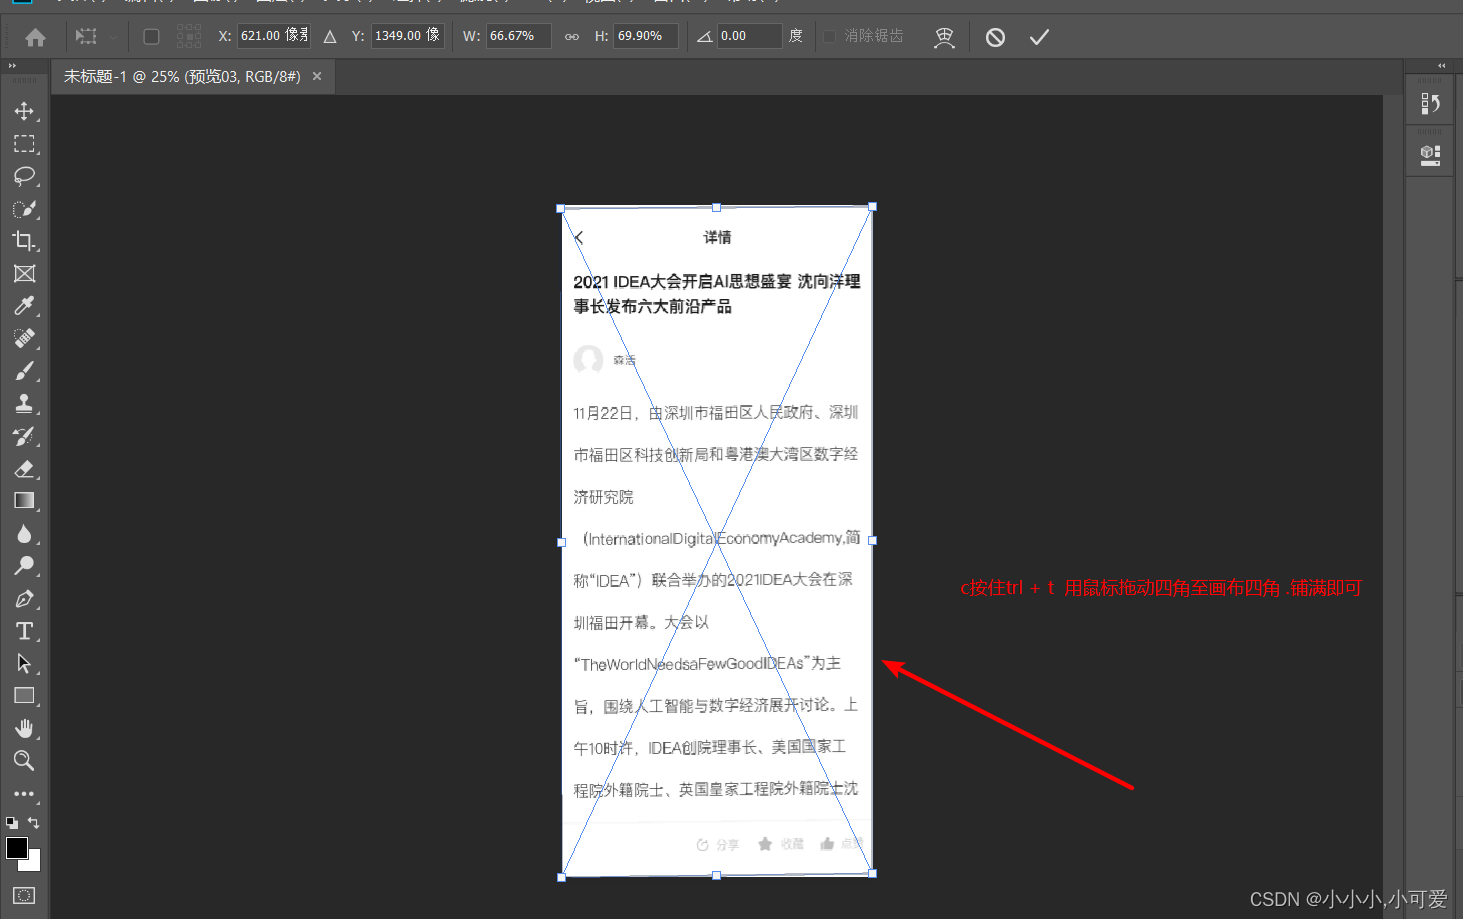Select the Brush tool
The height and width of the screenshot is (919, 1463).
coord(25,370)
